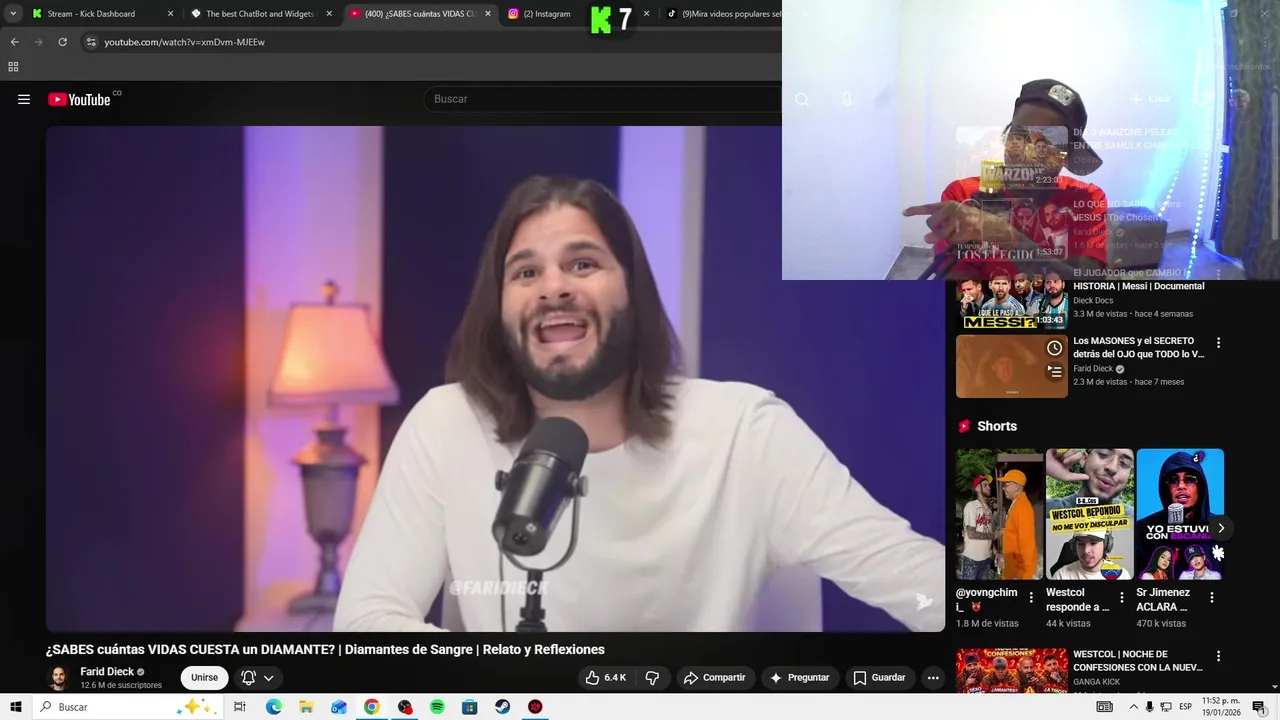Open options for @yovngchimi short
Viewport: 1280px width, 720px height.
(1031, 598)
